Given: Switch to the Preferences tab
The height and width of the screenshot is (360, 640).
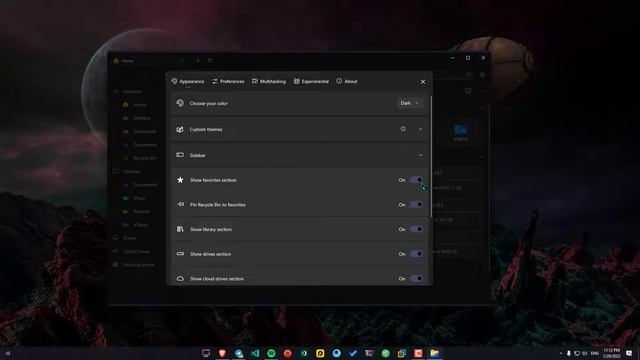Looking at the screenshot, I should tap(228, 82).
